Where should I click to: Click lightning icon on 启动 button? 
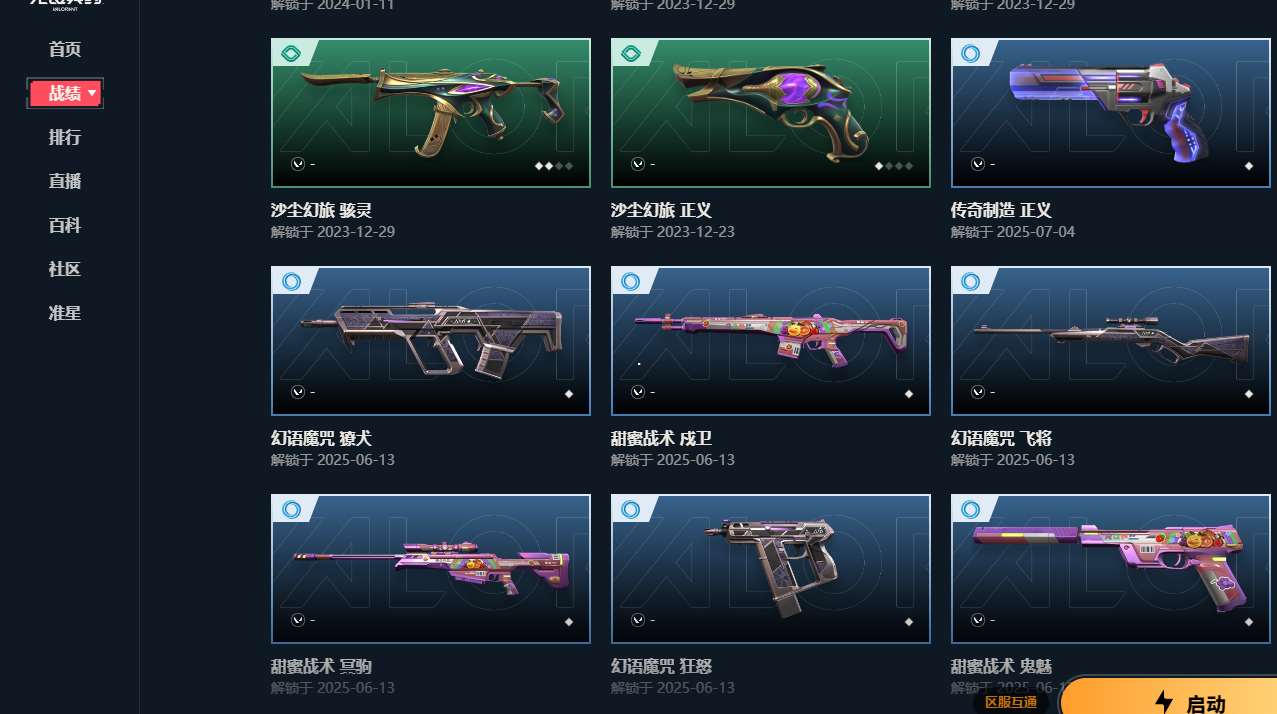(1163, 702)
